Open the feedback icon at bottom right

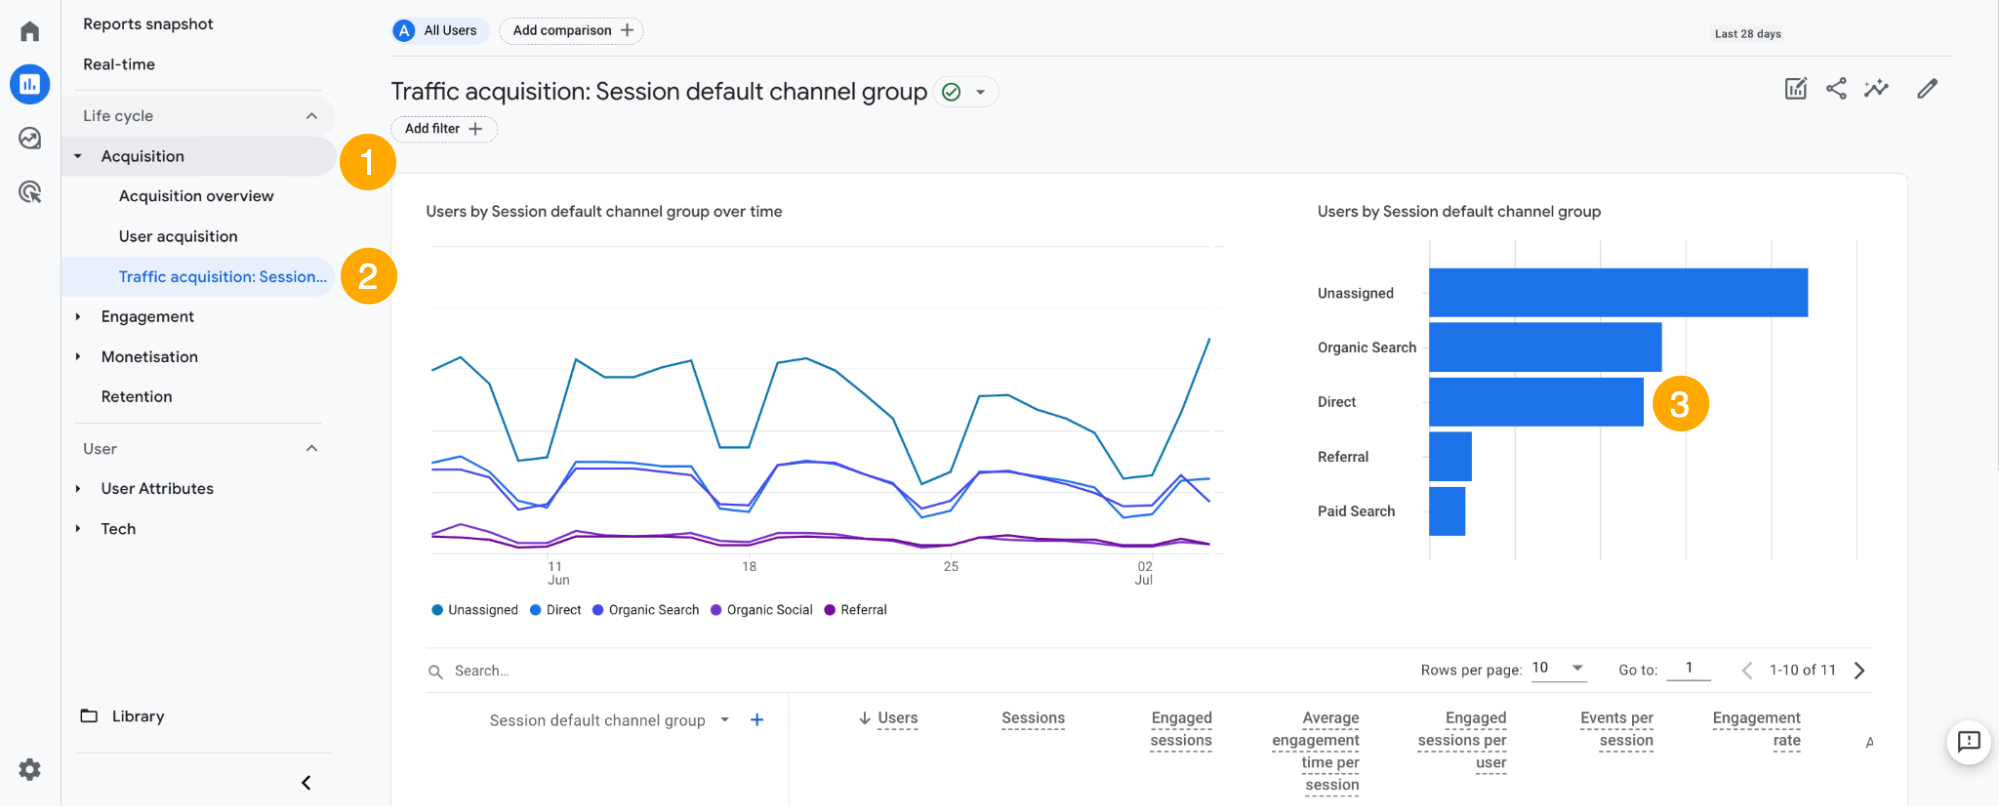click(1968, 741)
